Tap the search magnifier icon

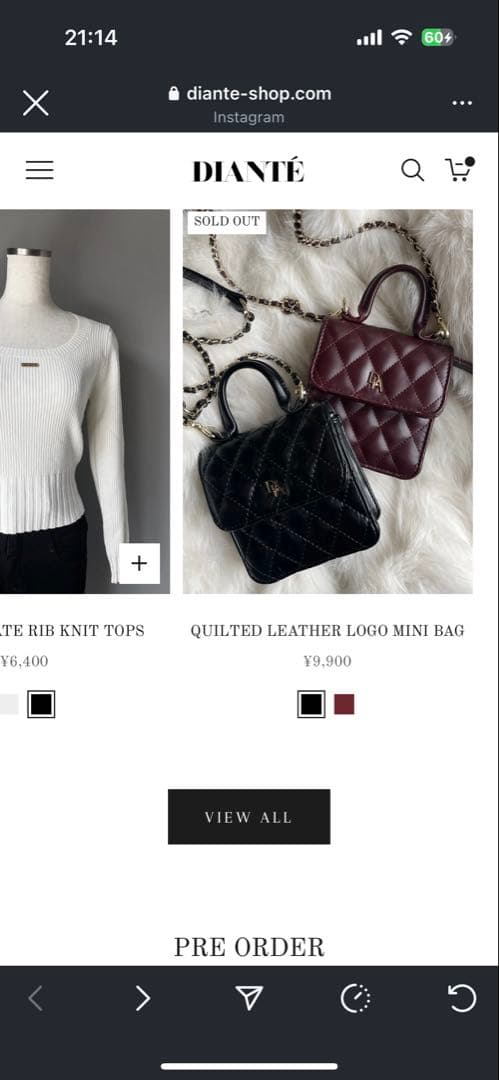click(412, 170)
